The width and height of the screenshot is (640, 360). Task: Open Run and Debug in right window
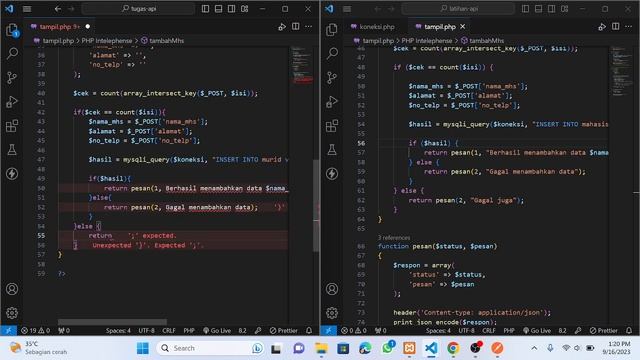tap(332, 101)
